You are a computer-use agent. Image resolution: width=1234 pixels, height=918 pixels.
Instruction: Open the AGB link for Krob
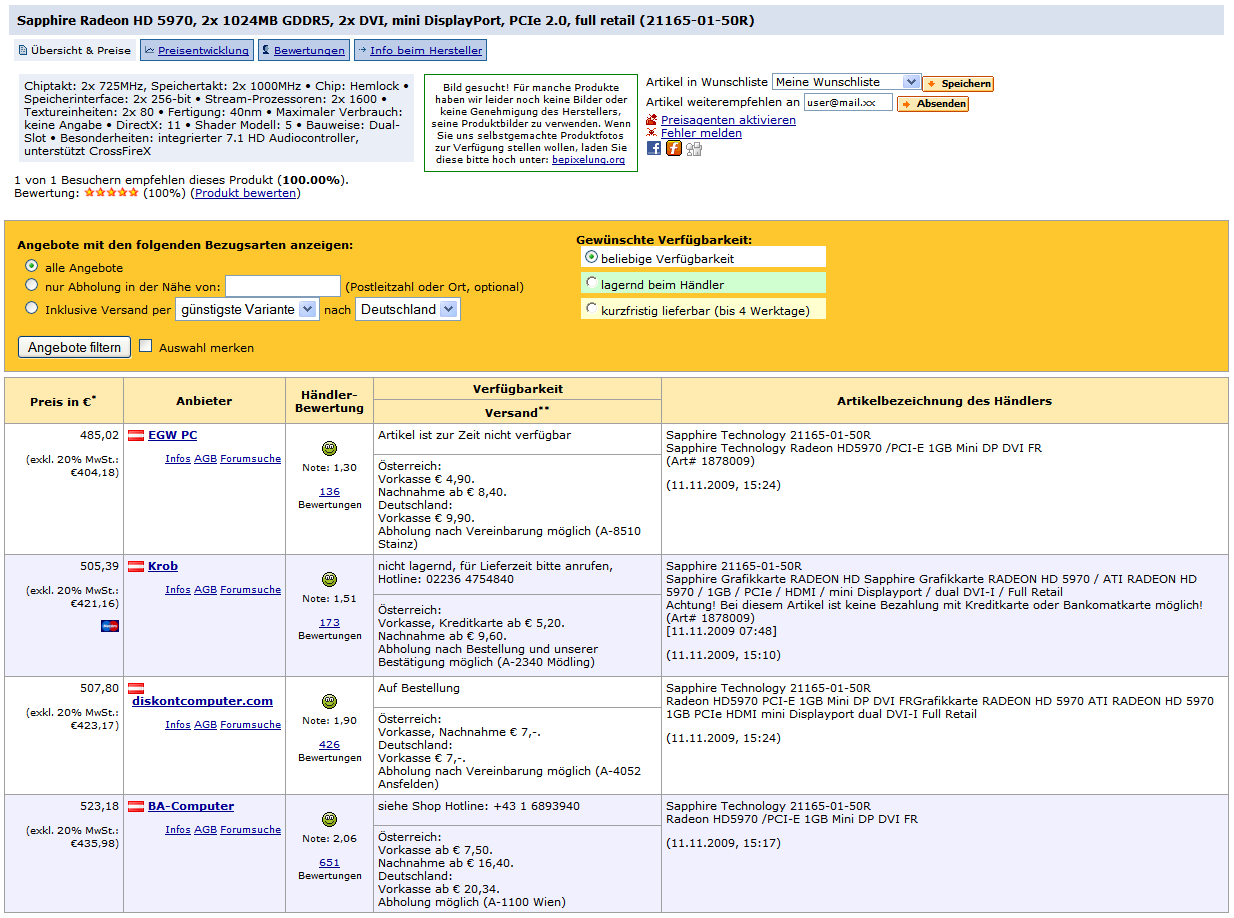pos(205,590)
